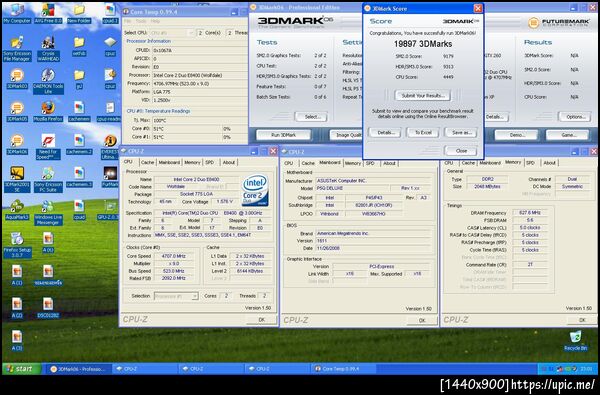Select the 3DMark2001 SE desktop icon

coord(17,180)
